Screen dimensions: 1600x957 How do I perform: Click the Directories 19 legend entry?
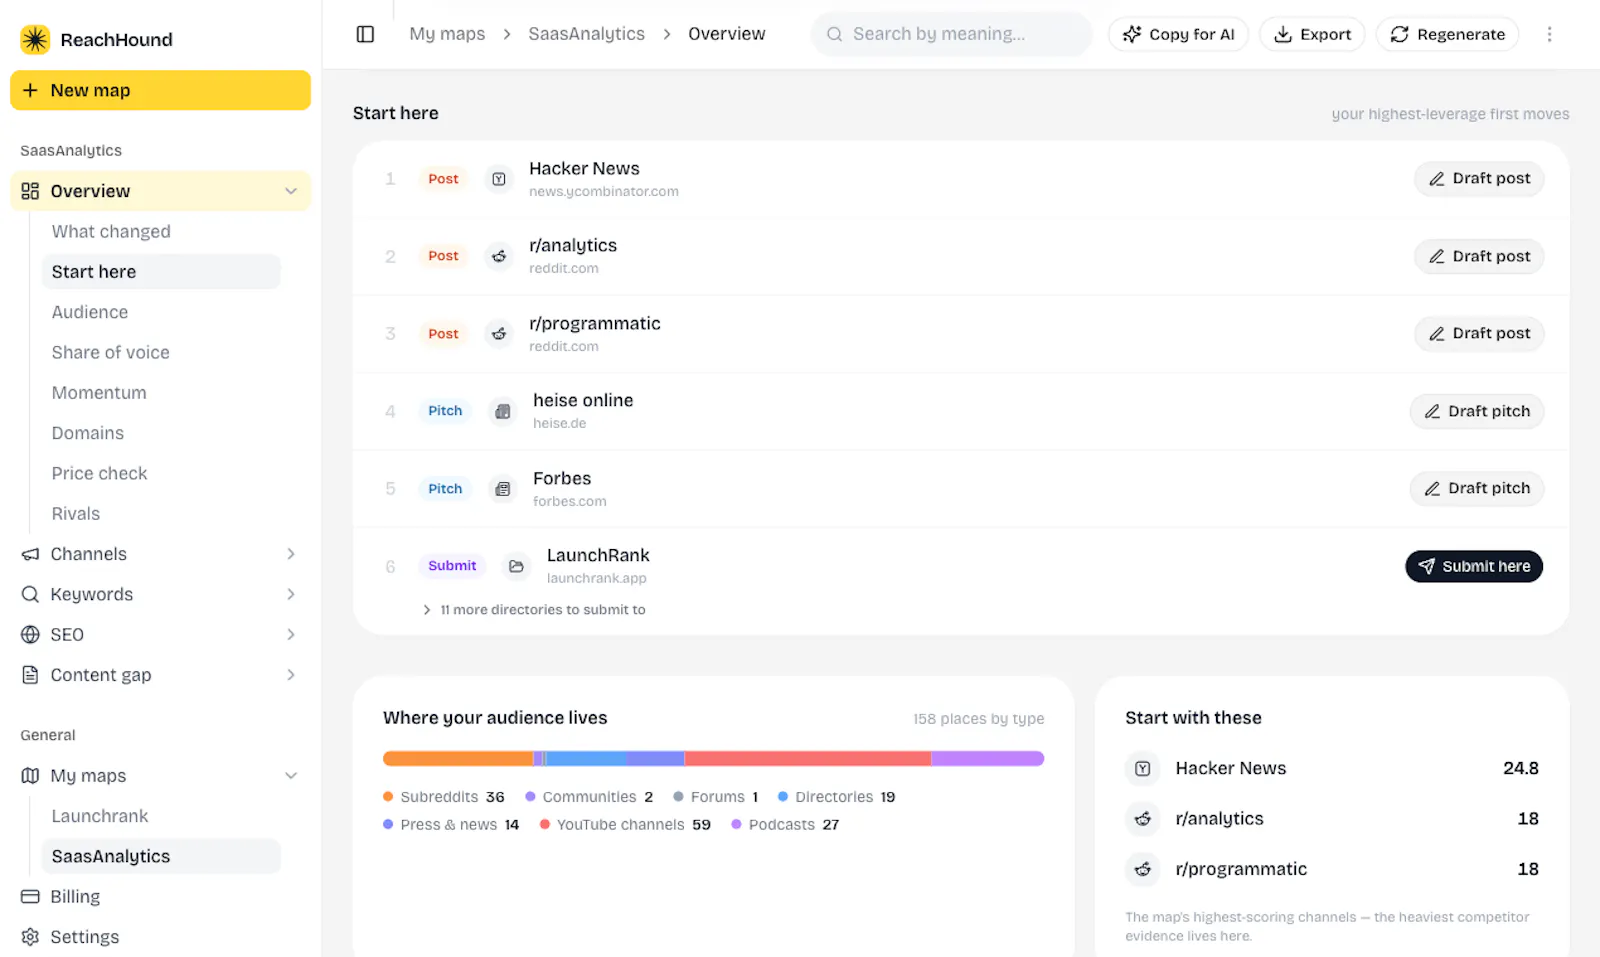[837, 797]
